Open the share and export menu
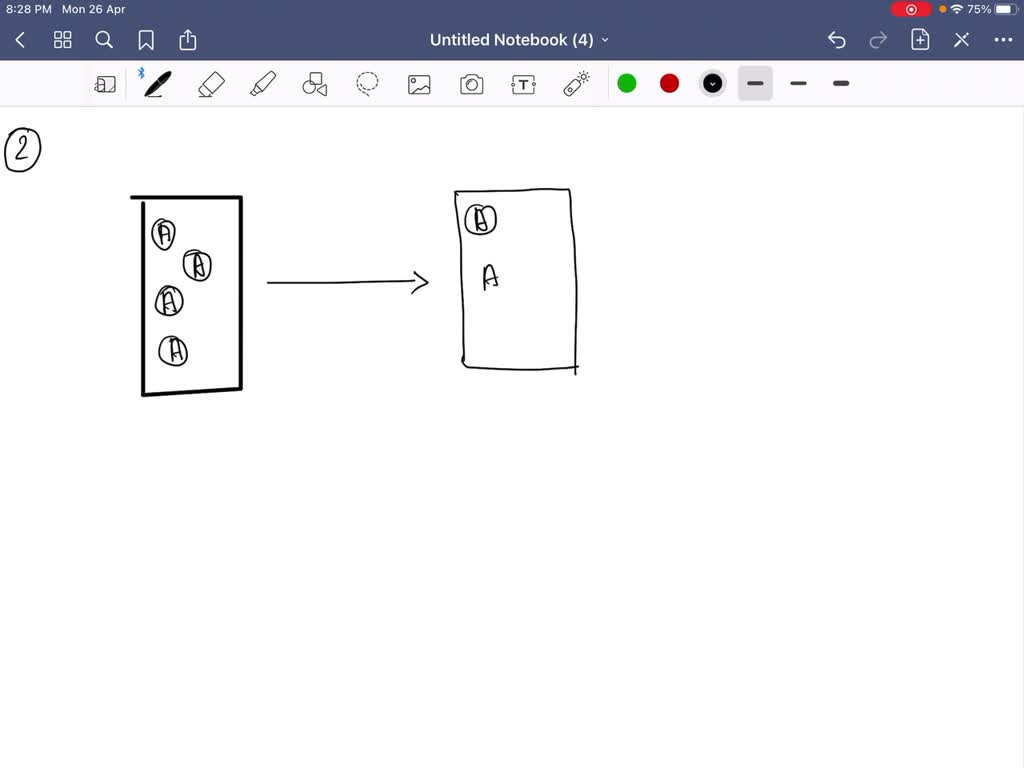Image resolution: width=1024 pixels, height=768 pixels. (x=187, y=39)
